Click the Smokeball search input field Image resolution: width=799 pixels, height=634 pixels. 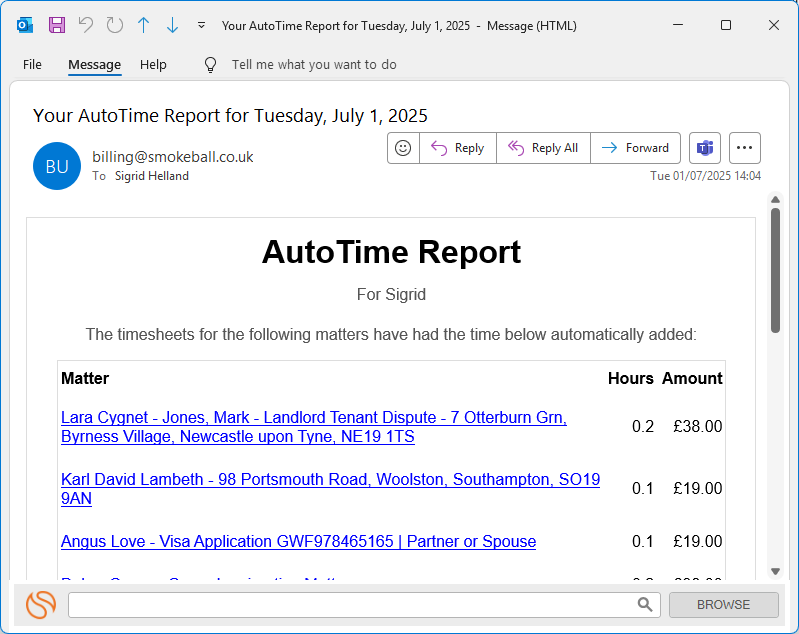[x=364, y=605]
